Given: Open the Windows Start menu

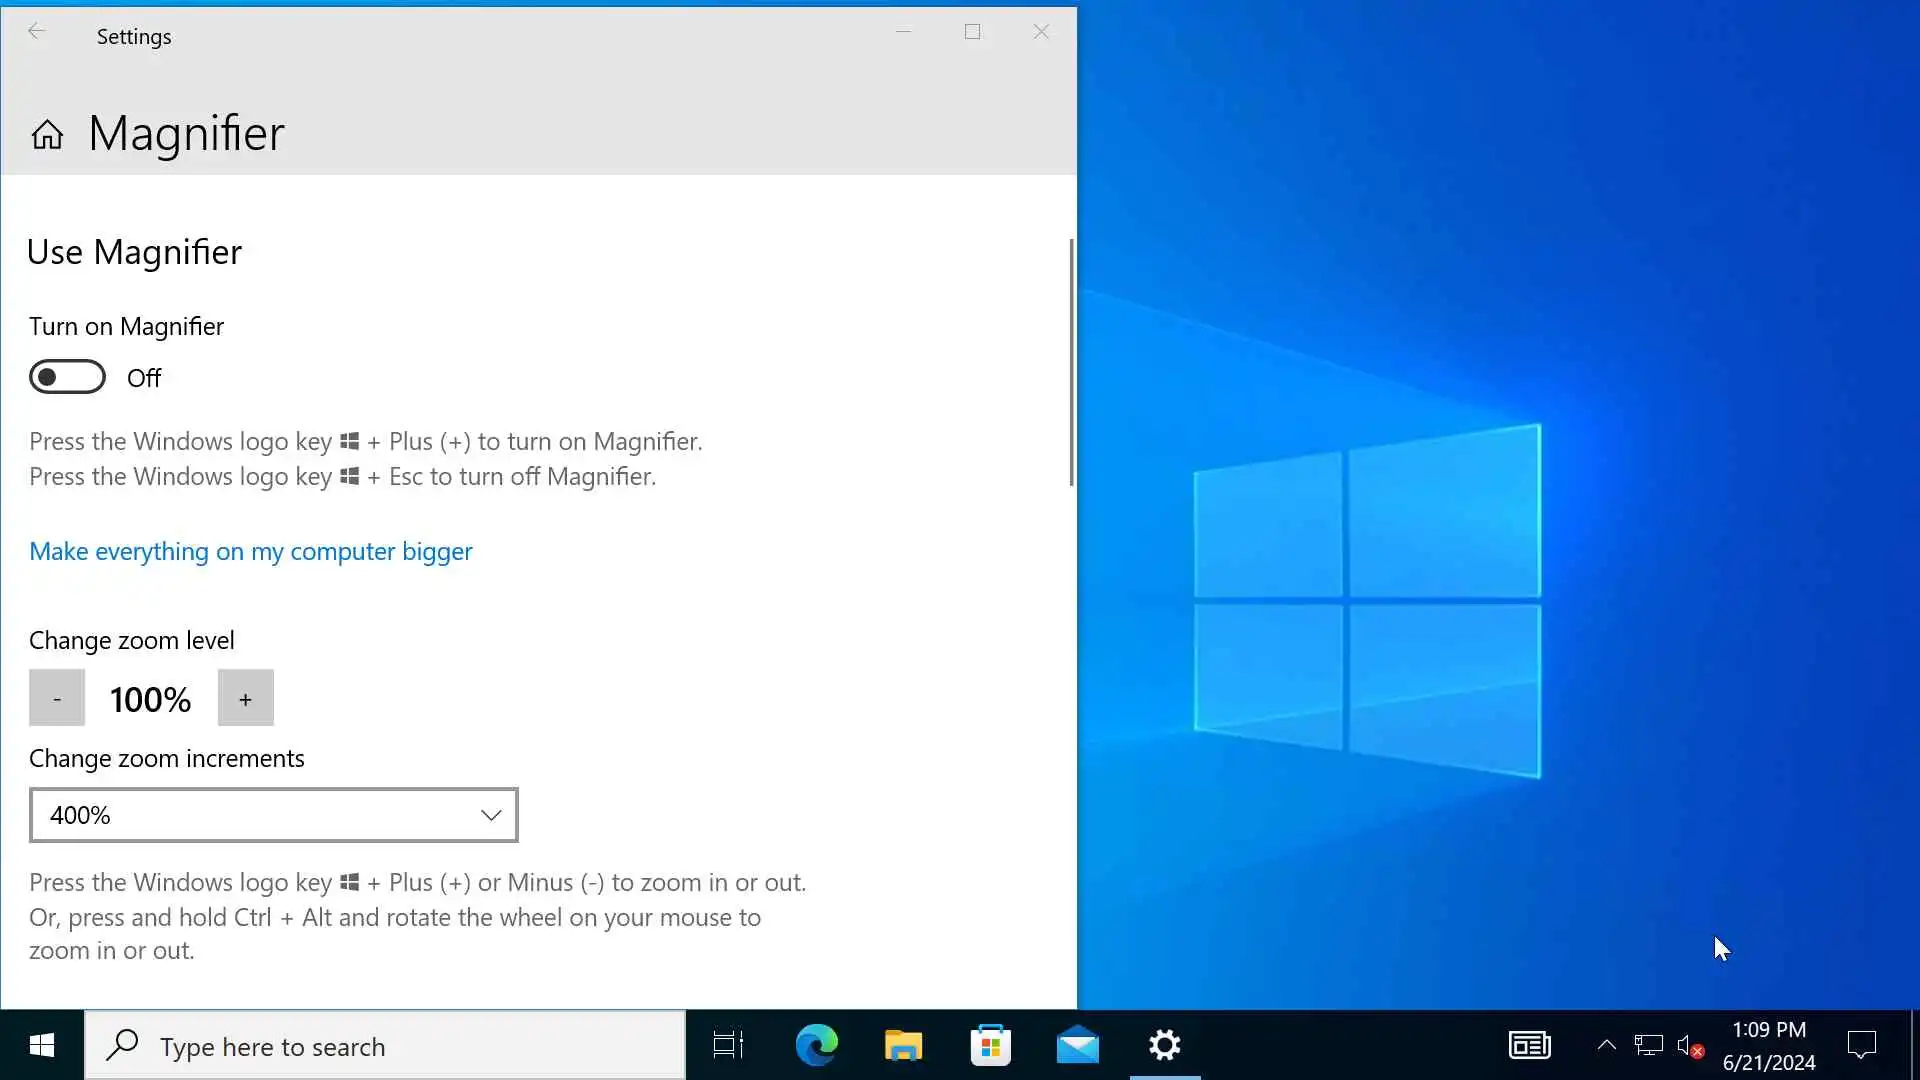Looking at the screenshot, I should [x=41, y=1045].
